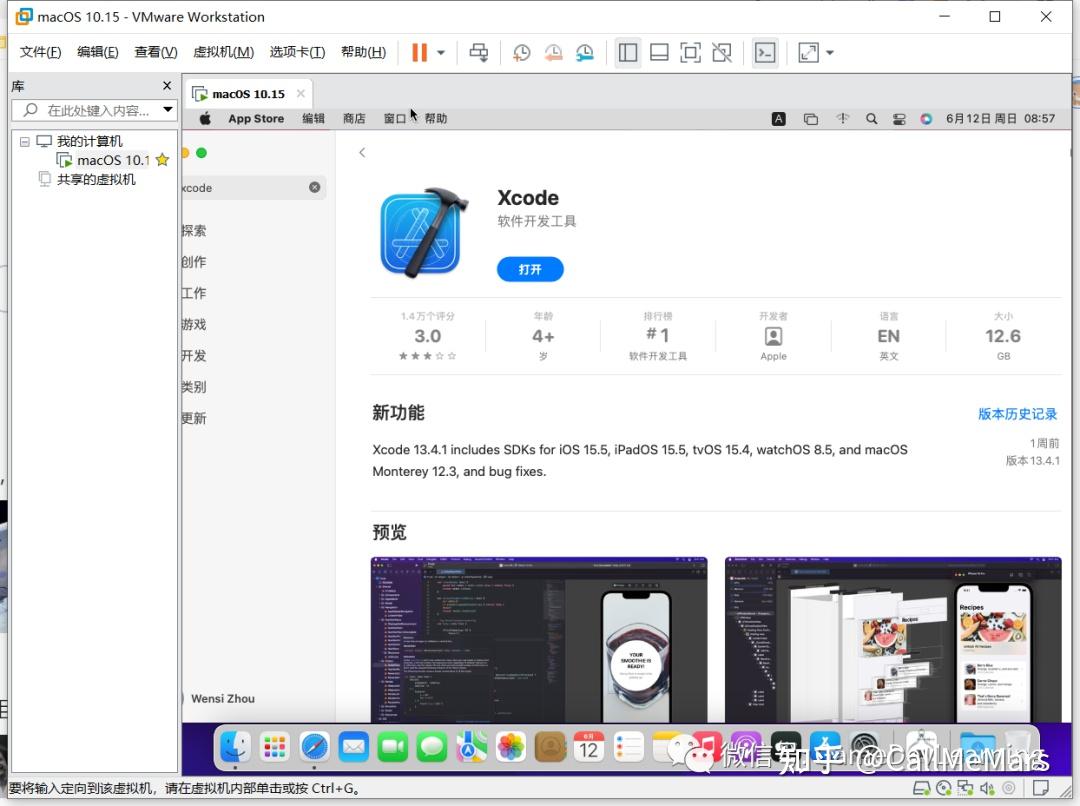Viewport: 1080px width, 806px height.
Task: Select 工作 in App Store sidebar
Action: 194,293
